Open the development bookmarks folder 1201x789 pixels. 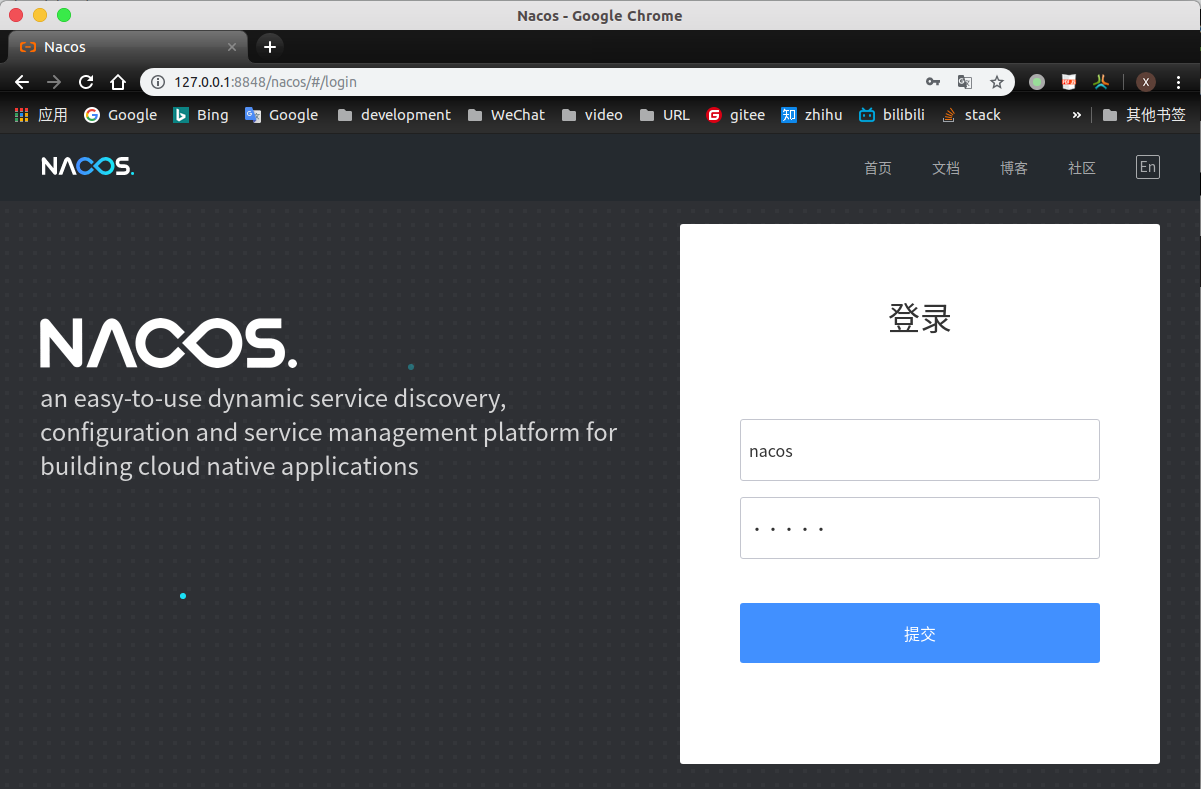(x=394, y=115)
